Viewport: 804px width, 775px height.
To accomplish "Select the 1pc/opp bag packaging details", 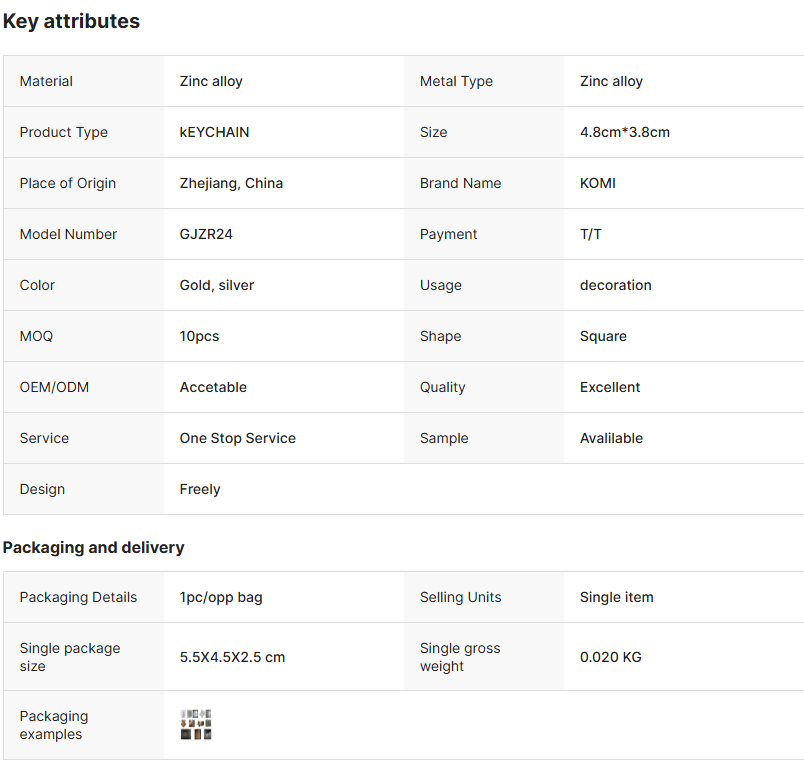I will click(x=221, y=597).
